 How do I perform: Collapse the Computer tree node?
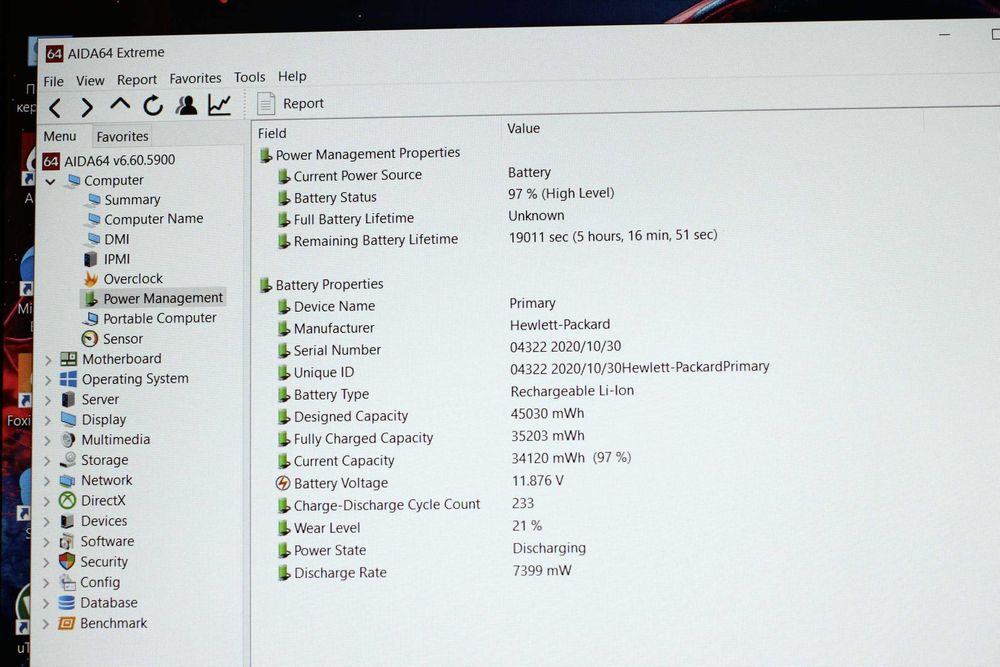(x=50, y=182)
